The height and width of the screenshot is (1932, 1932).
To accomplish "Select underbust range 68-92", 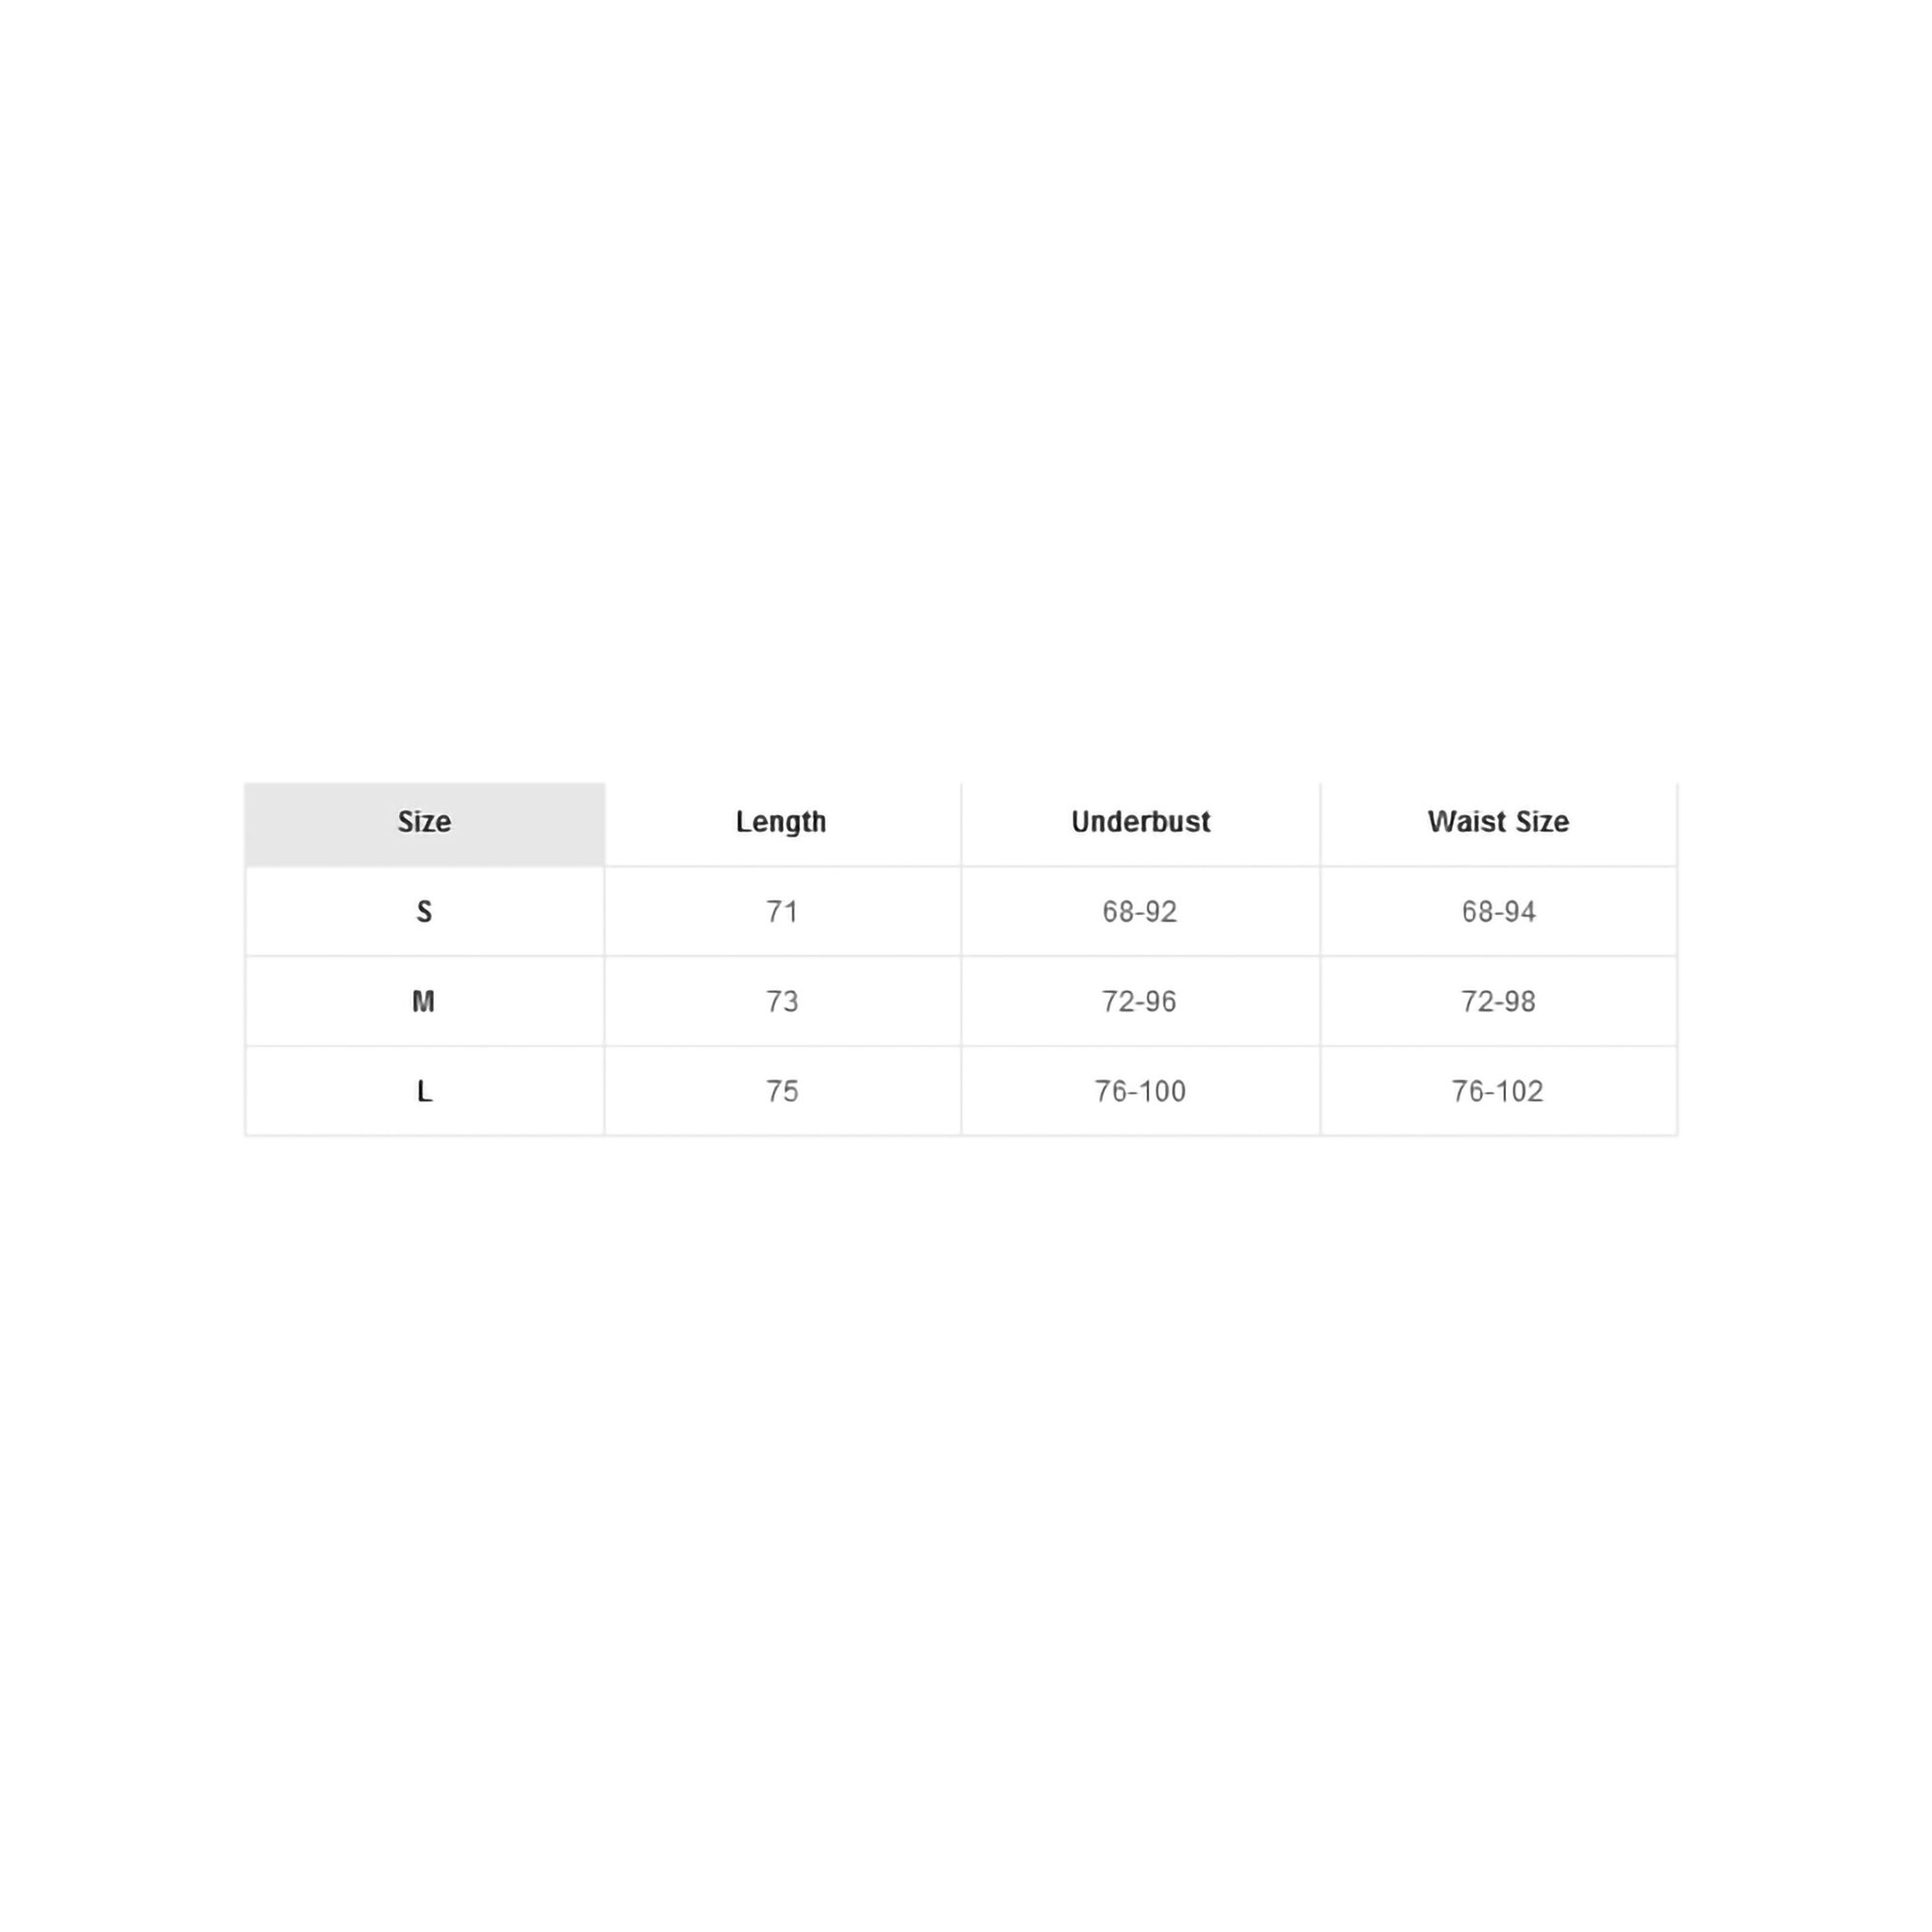I will [x=1140, y=912].
